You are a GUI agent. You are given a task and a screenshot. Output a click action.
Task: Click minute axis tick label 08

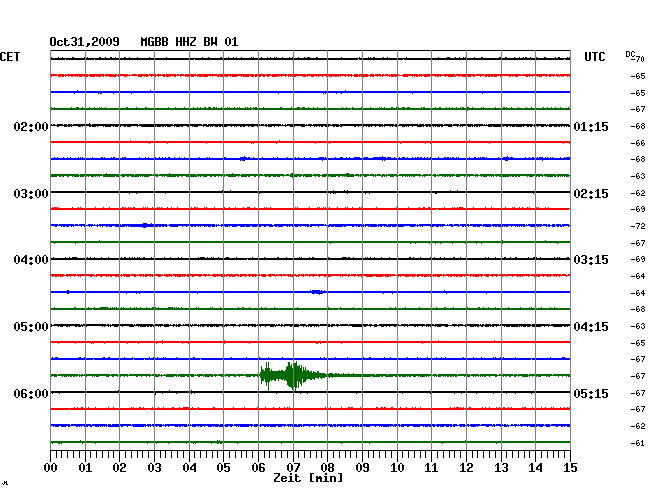[x=327, y=467]
